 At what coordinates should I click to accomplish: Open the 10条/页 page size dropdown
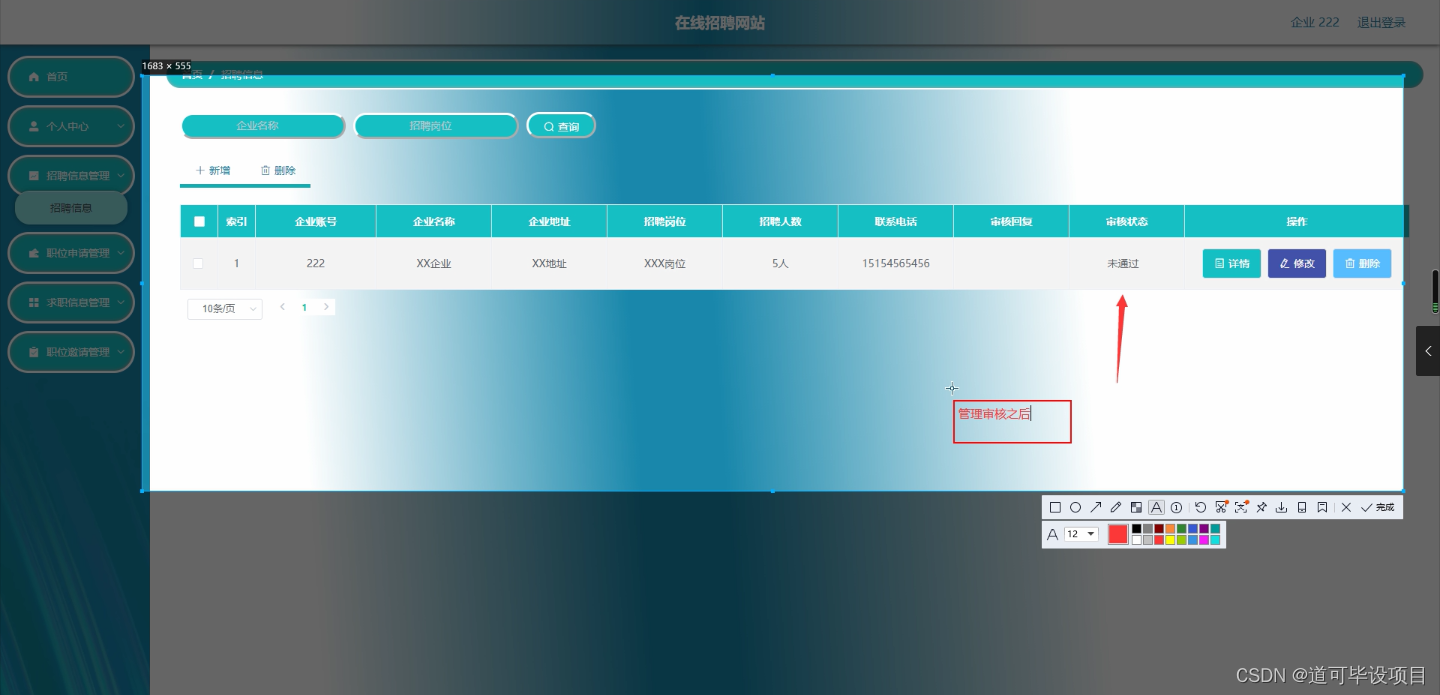223,308
